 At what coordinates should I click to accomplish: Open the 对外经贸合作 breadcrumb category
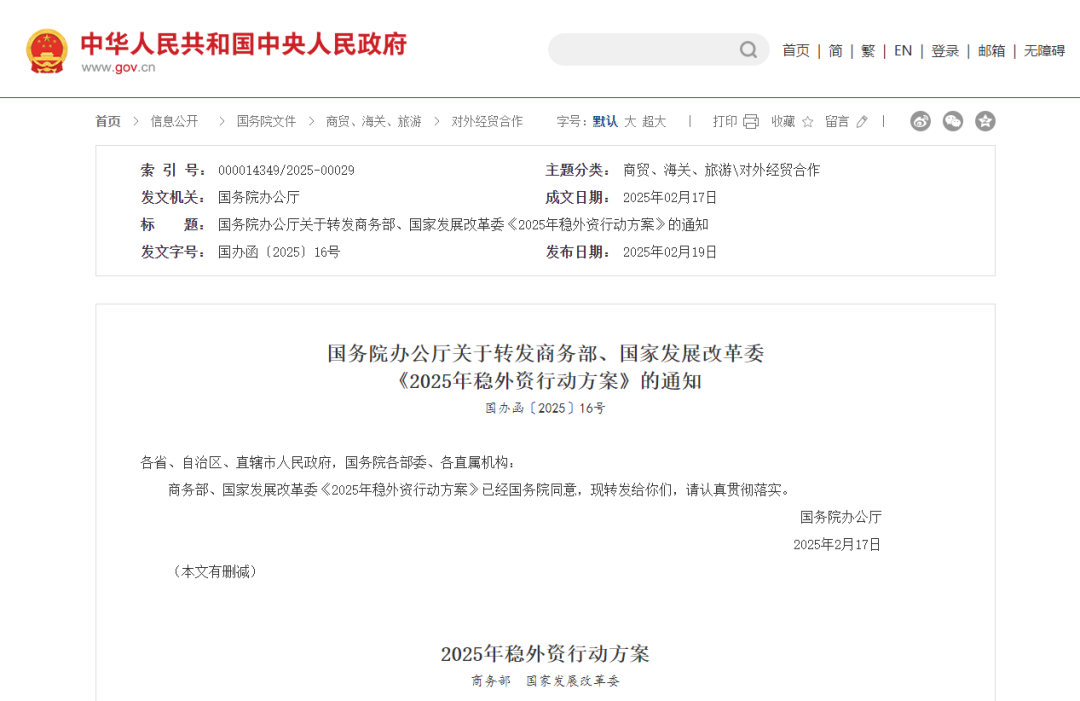click(x=486, y=121)
